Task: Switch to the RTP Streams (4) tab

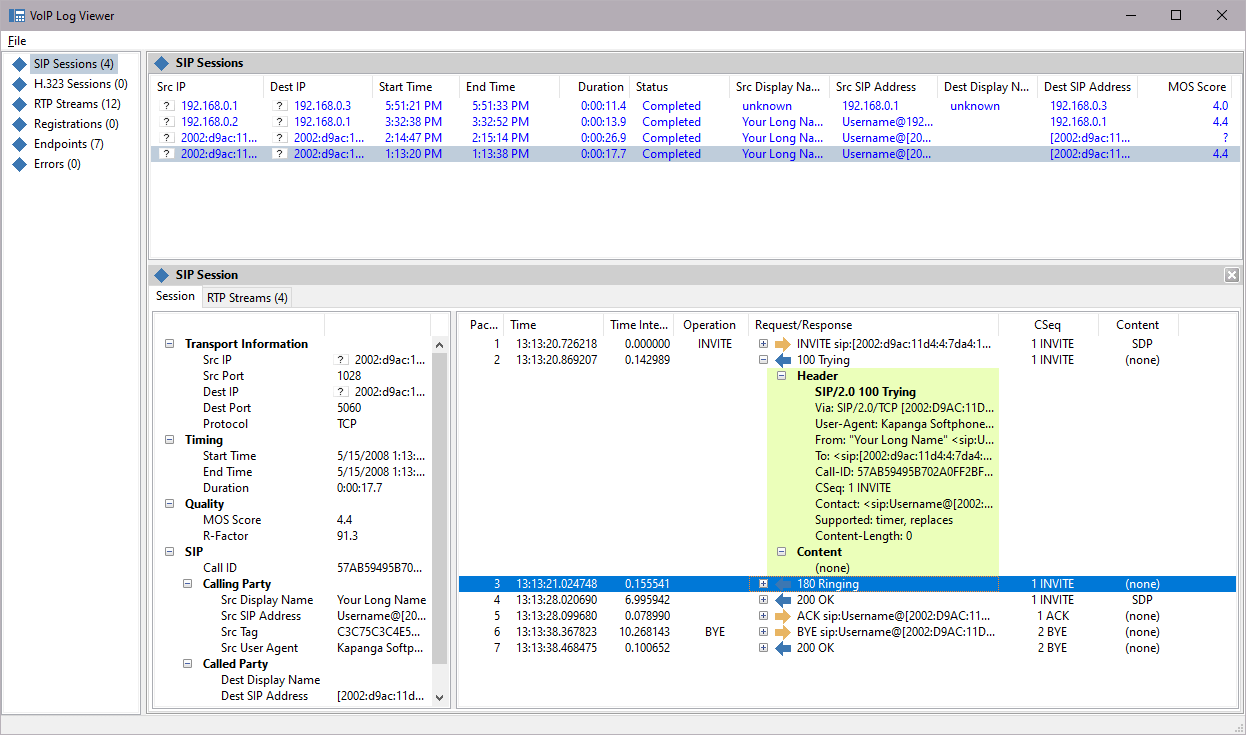Action: 246,298
